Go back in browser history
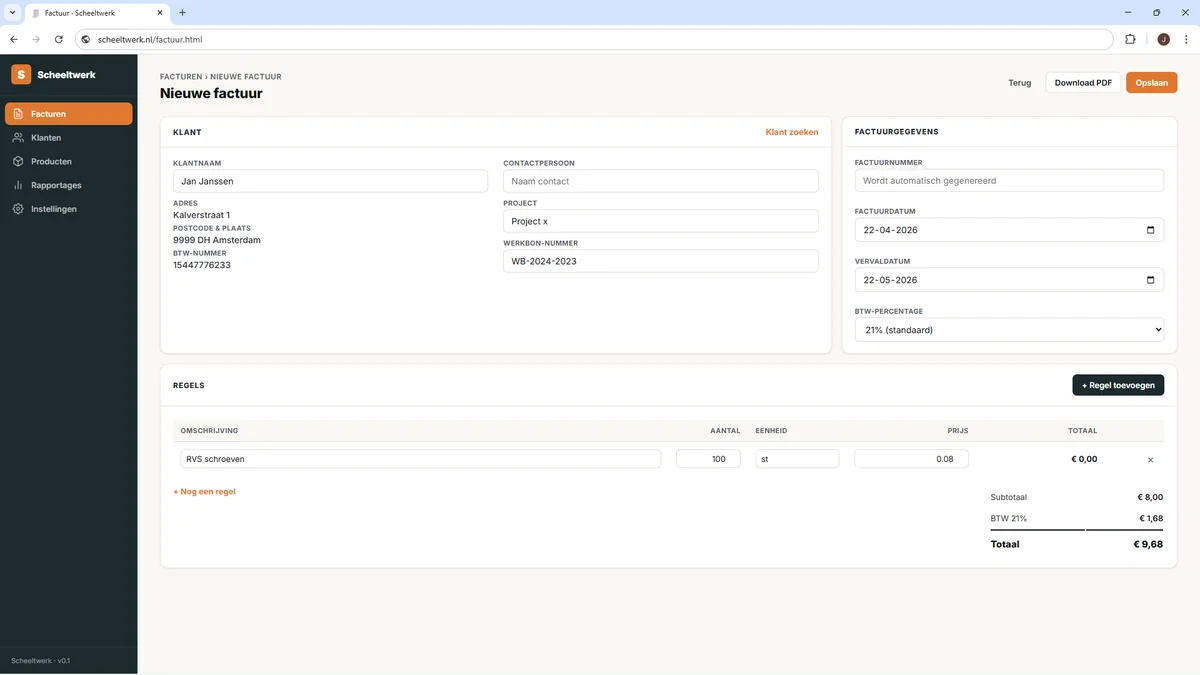The image size is (1200, 675). (x=14, y=39)
